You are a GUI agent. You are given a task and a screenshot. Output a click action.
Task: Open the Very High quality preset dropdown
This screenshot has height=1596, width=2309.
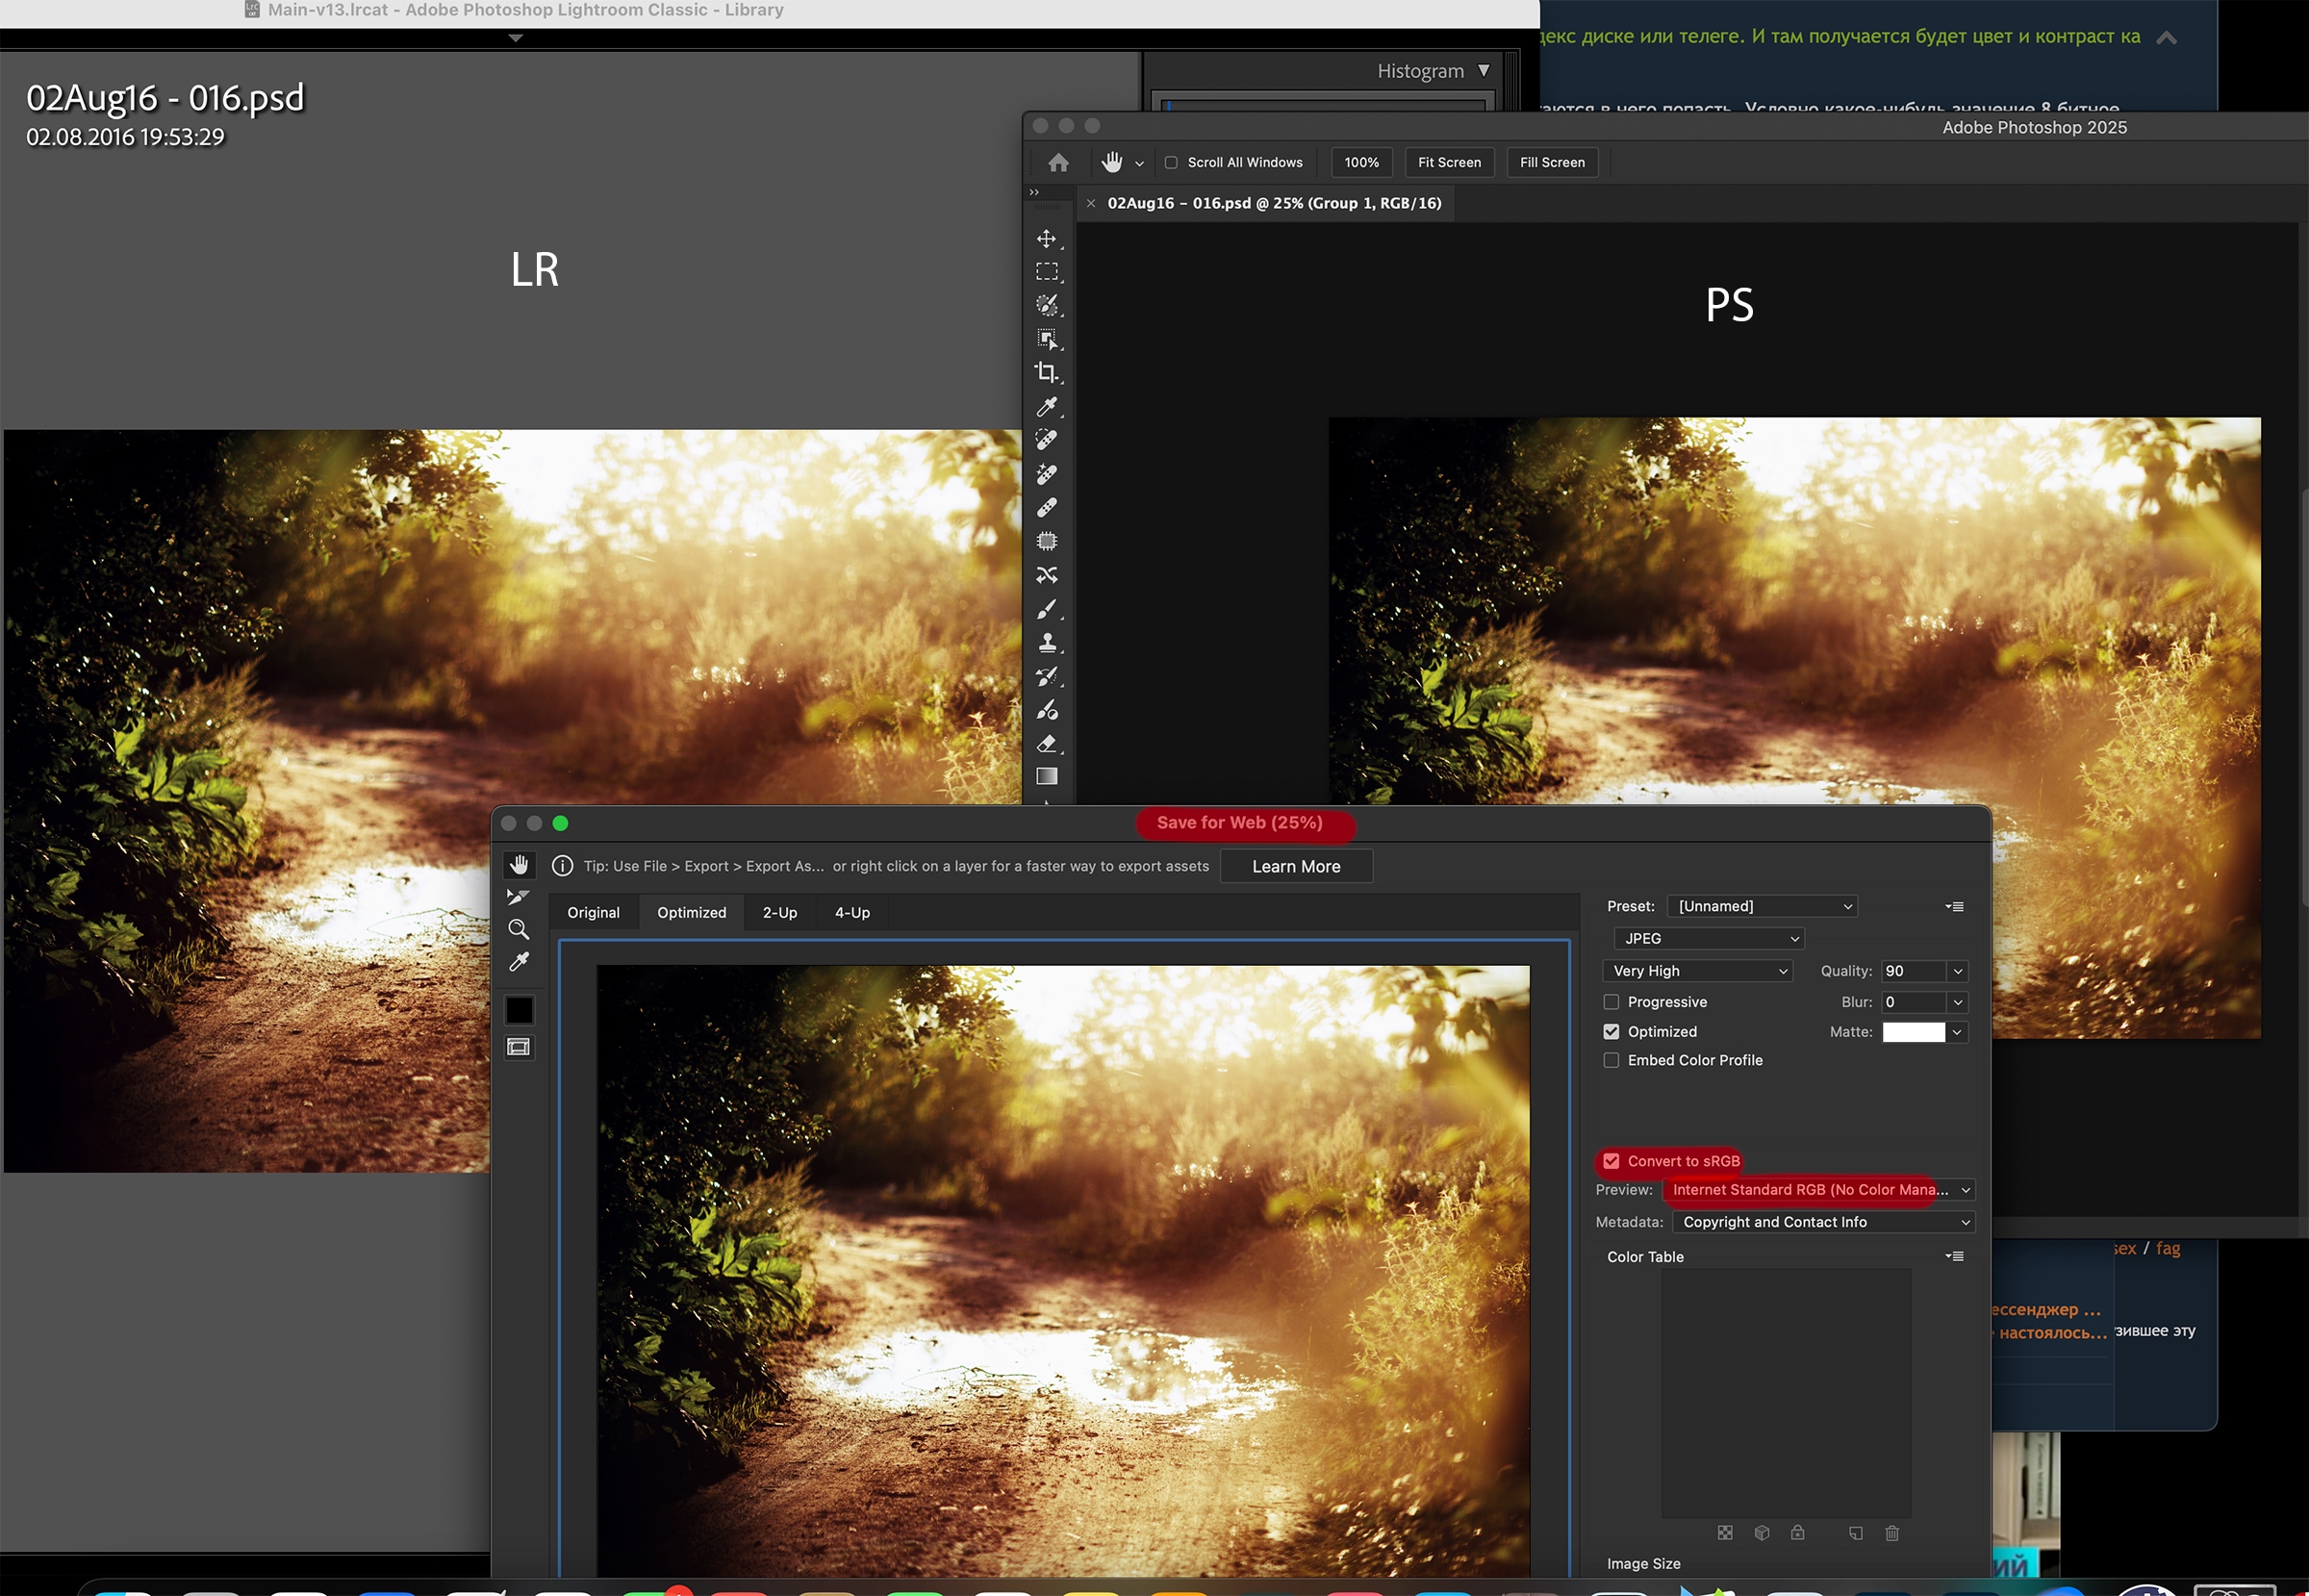pos(1697,971)
